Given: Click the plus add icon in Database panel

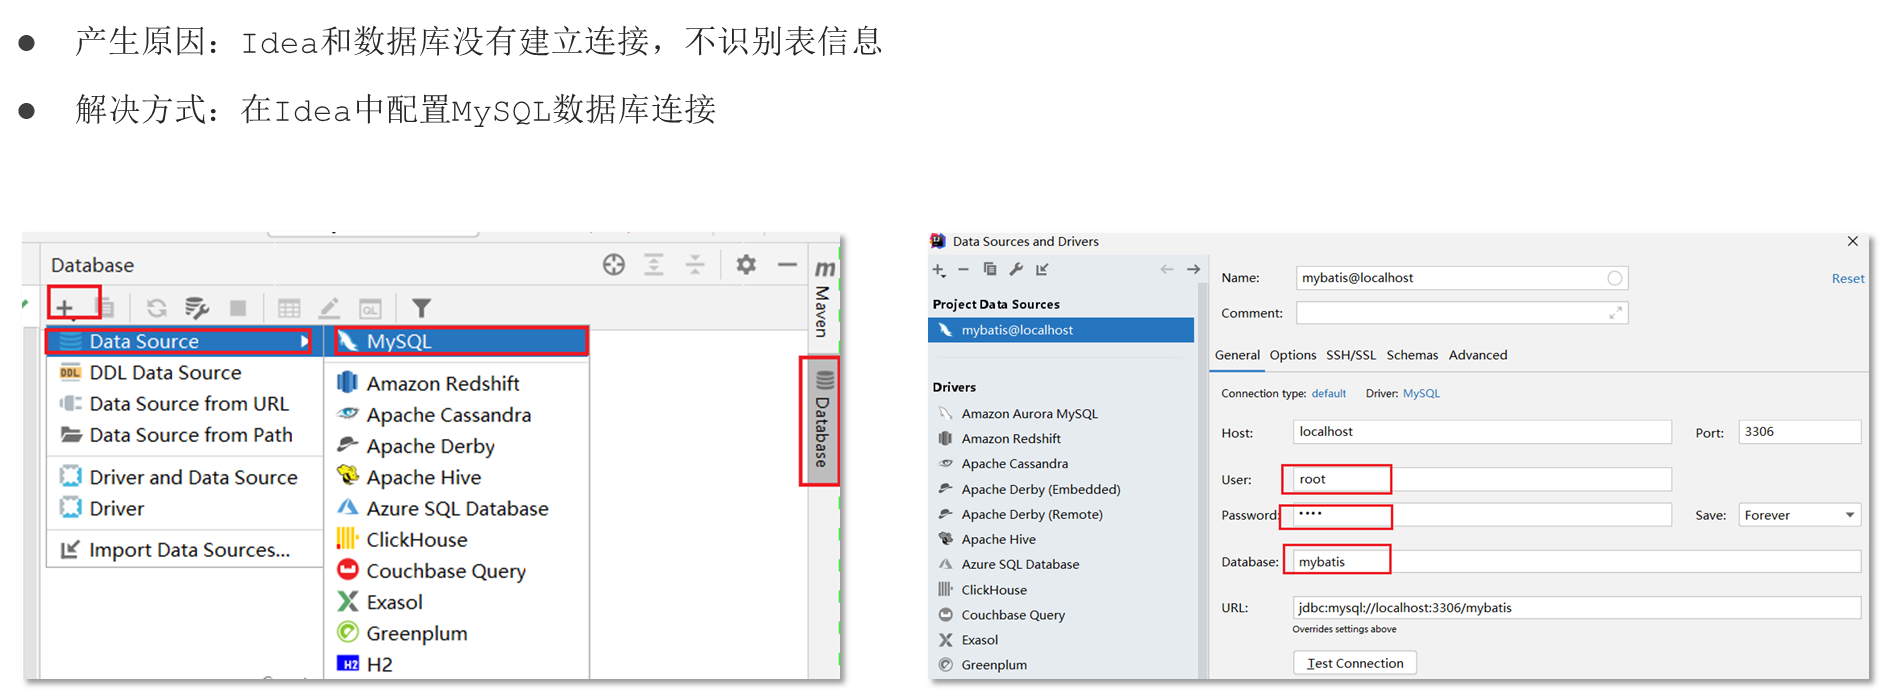Looking at the screenshot, I should point(65,308).
